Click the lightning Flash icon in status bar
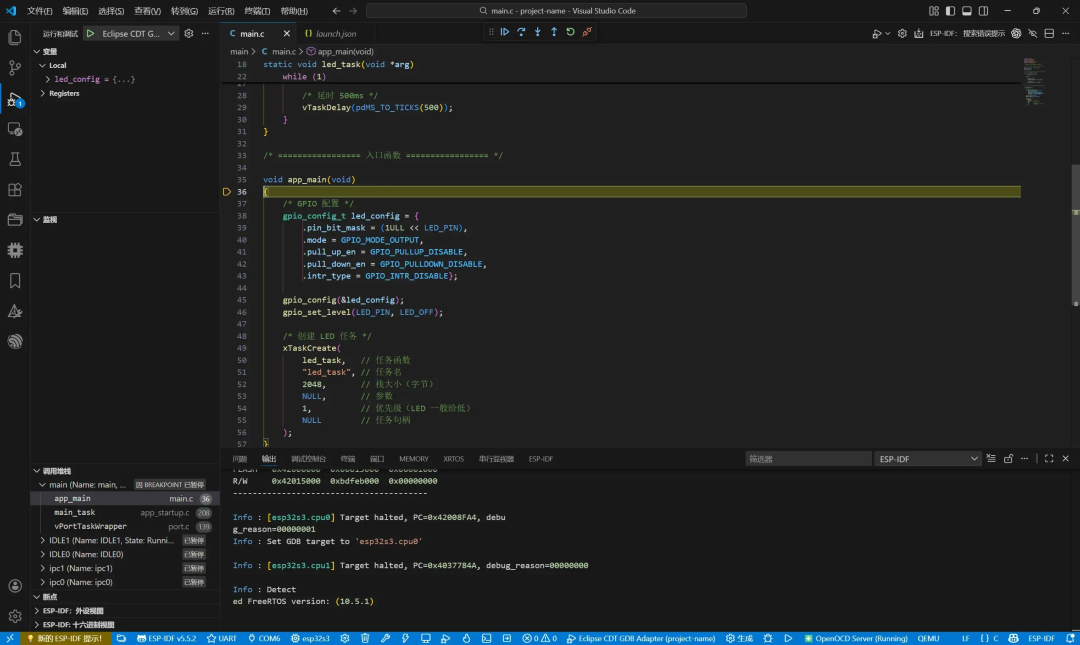1080x645 pixels. (x=405, y=638)
